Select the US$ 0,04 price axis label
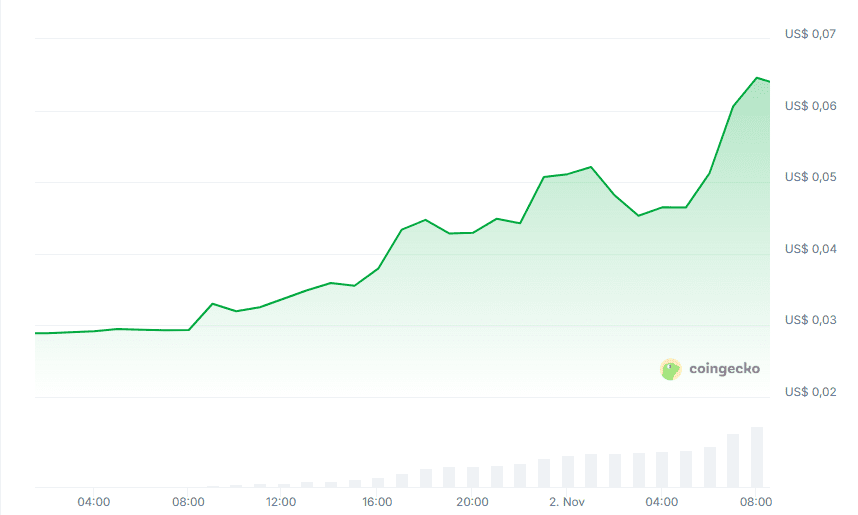Image resolution: width=858 pixels, height=515 pixels. 810,249
